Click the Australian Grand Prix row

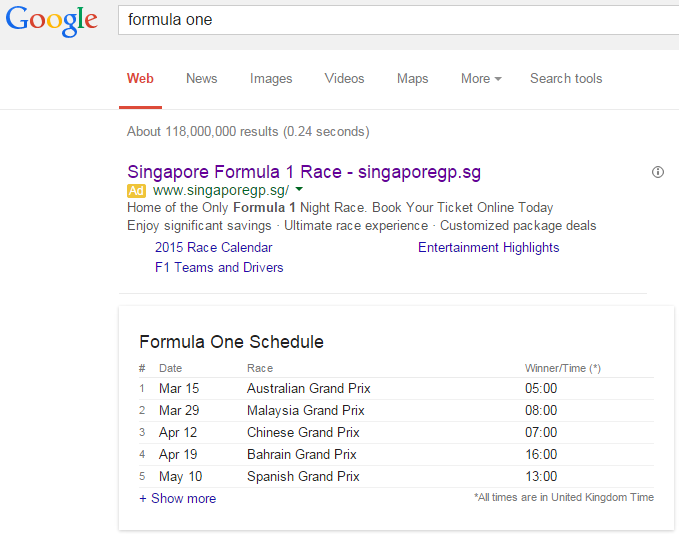point(396,388)
